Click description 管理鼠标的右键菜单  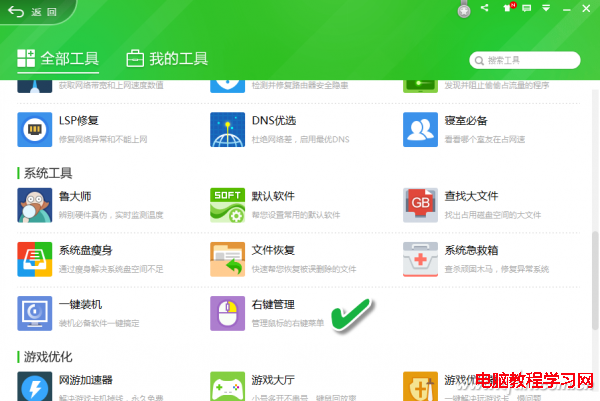[x=288, y=323]
